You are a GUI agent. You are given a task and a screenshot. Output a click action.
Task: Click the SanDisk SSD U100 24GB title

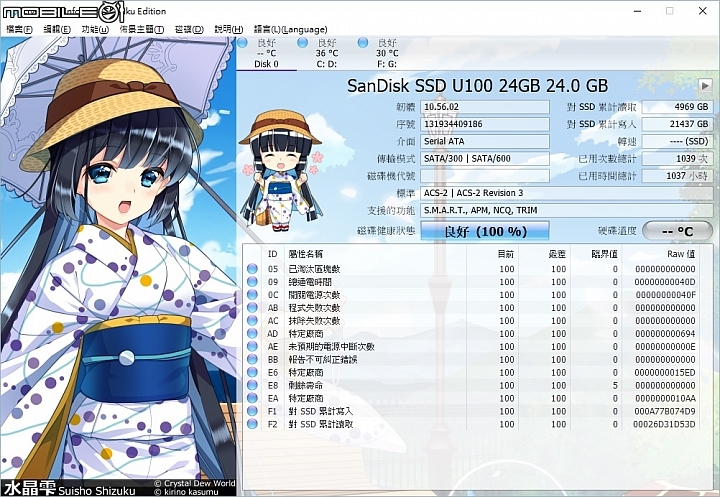(x=477, y=85)
